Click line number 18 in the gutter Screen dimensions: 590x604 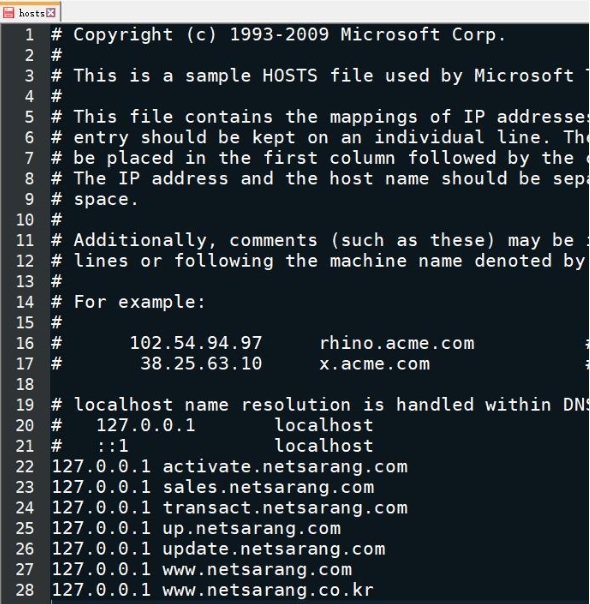pyautogui.click(x=25, y=384)
